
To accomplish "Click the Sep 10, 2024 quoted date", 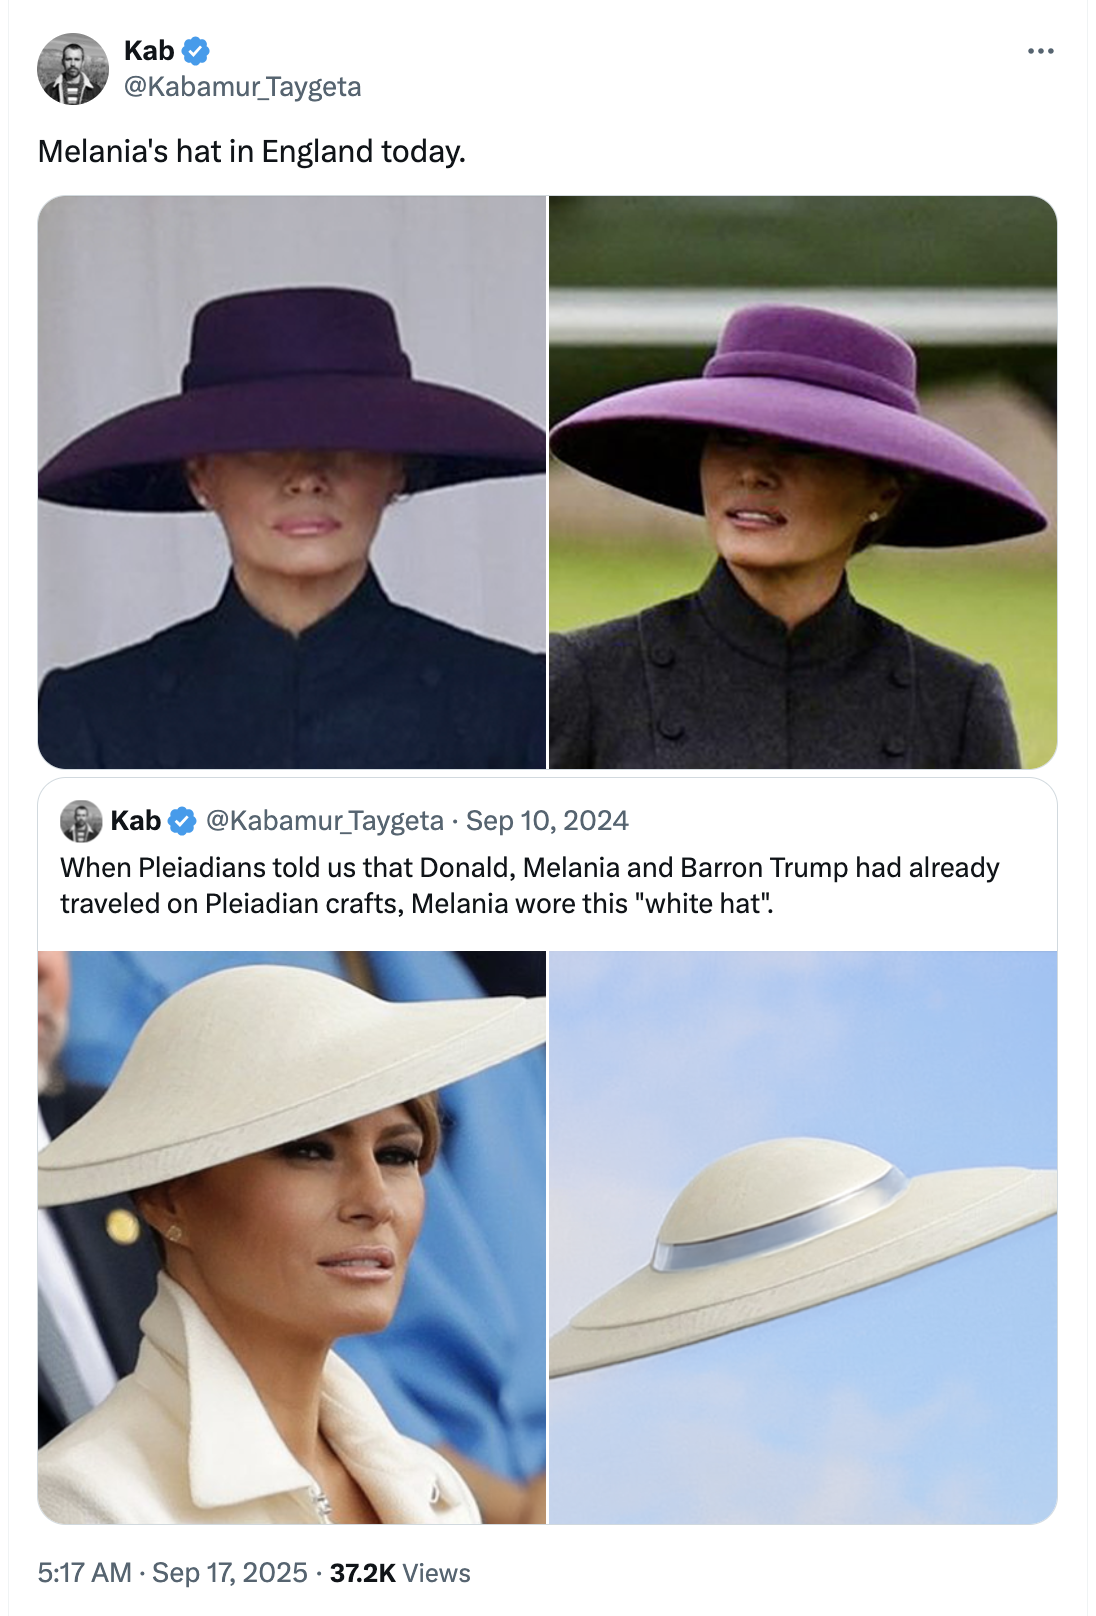I will coord(547,821).
